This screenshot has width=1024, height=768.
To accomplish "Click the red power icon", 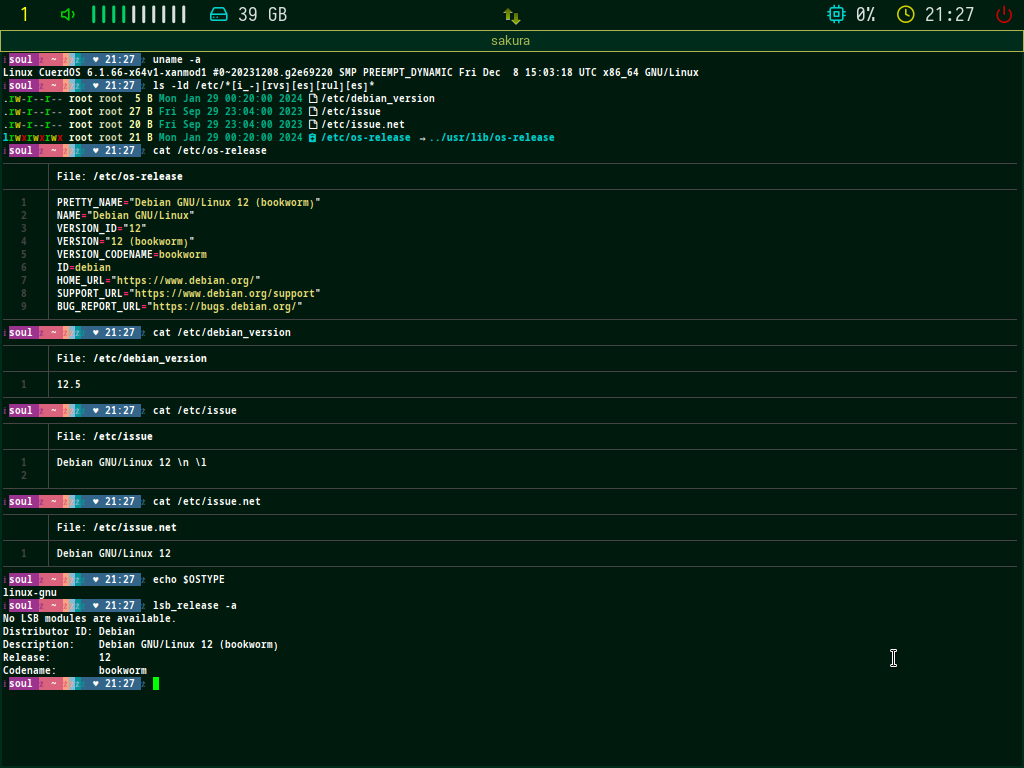I will (1004, 14).
